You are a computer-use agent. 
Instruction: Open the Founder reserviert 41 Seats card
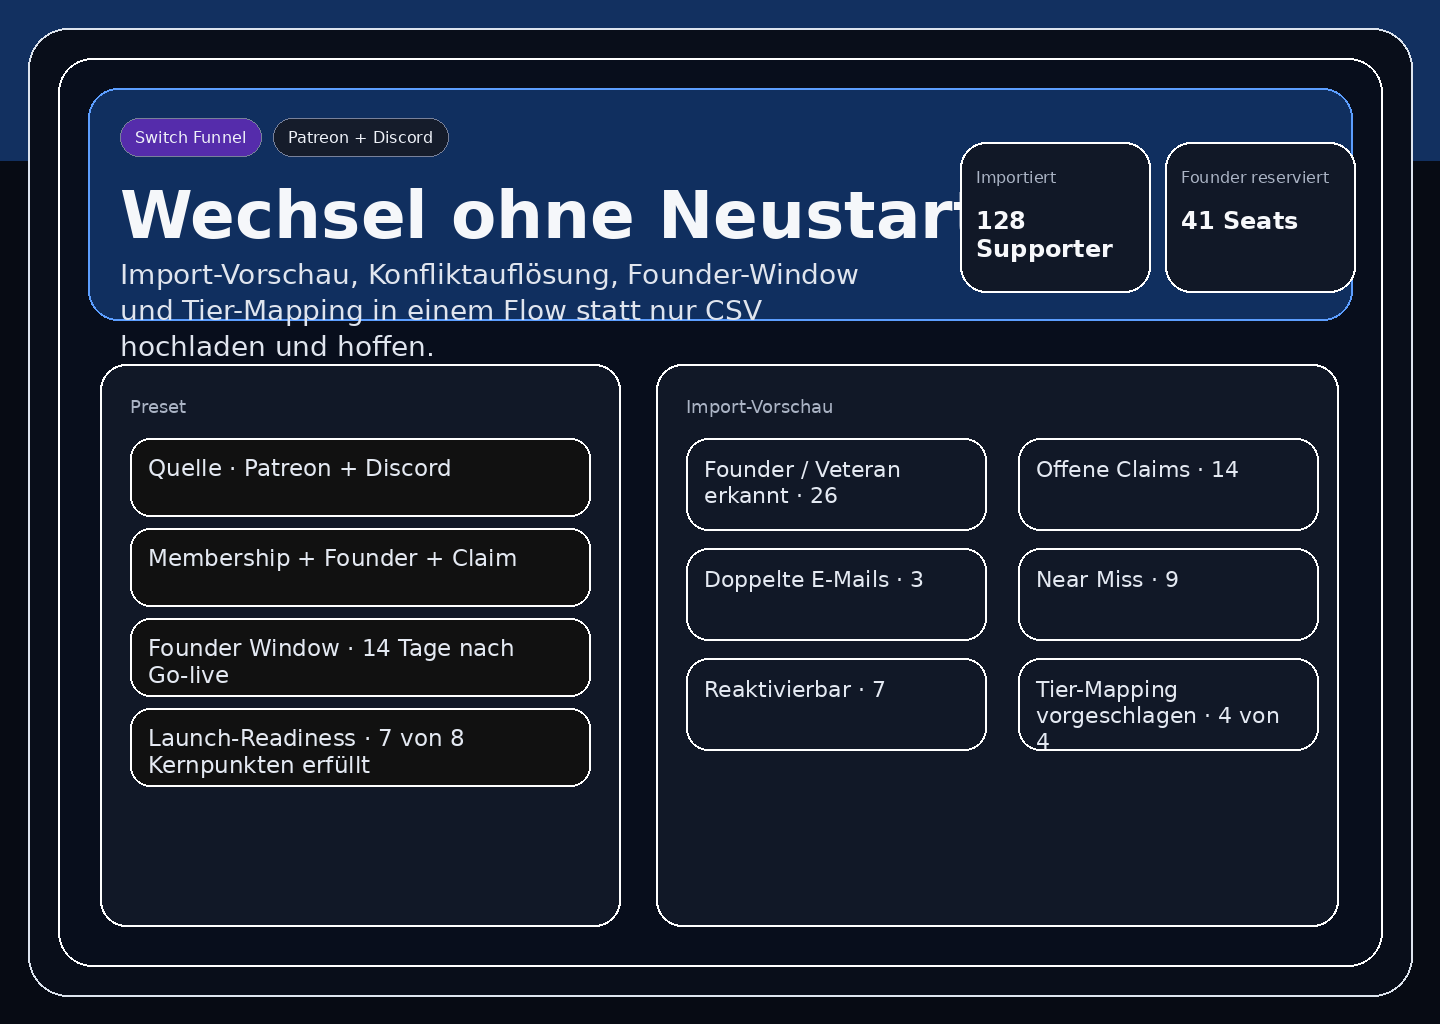coord(1259,217)
